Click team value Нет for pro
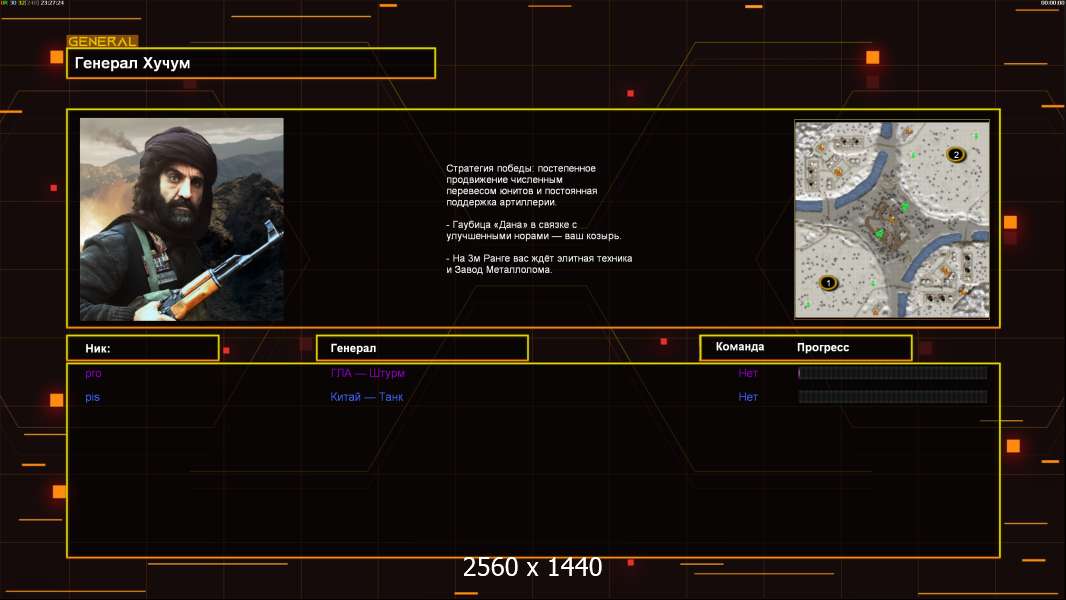 [748, 373]
